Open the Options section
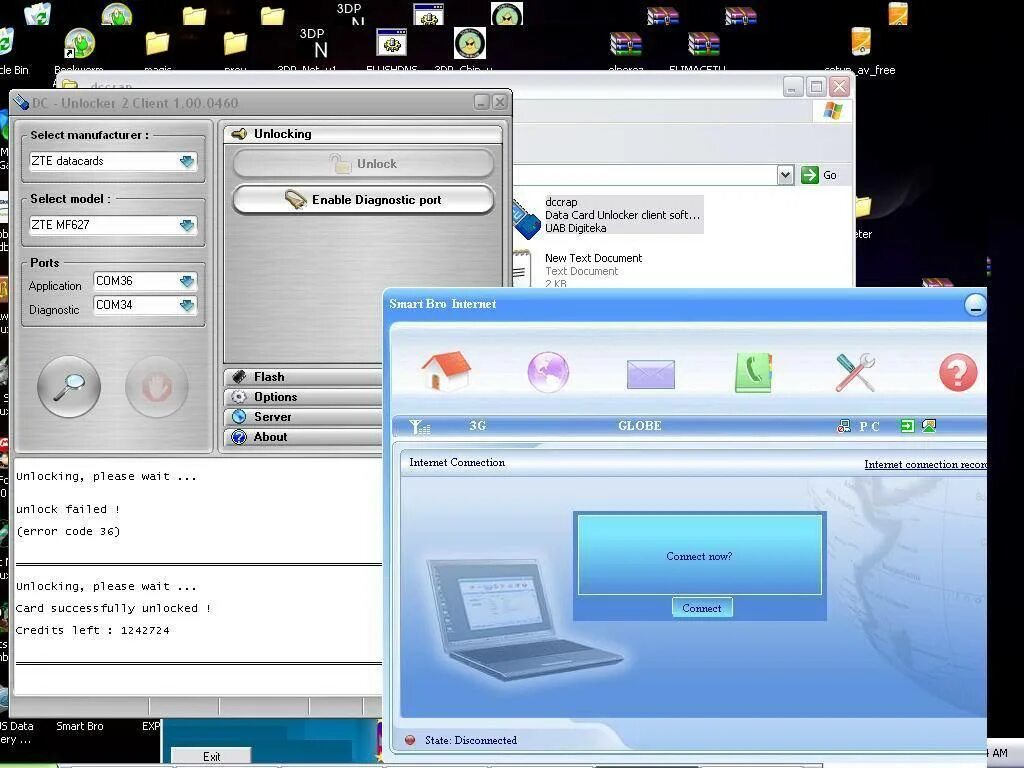Viewport: 1024px width, 768px height. pyautogui.click(x=304, y=397)
